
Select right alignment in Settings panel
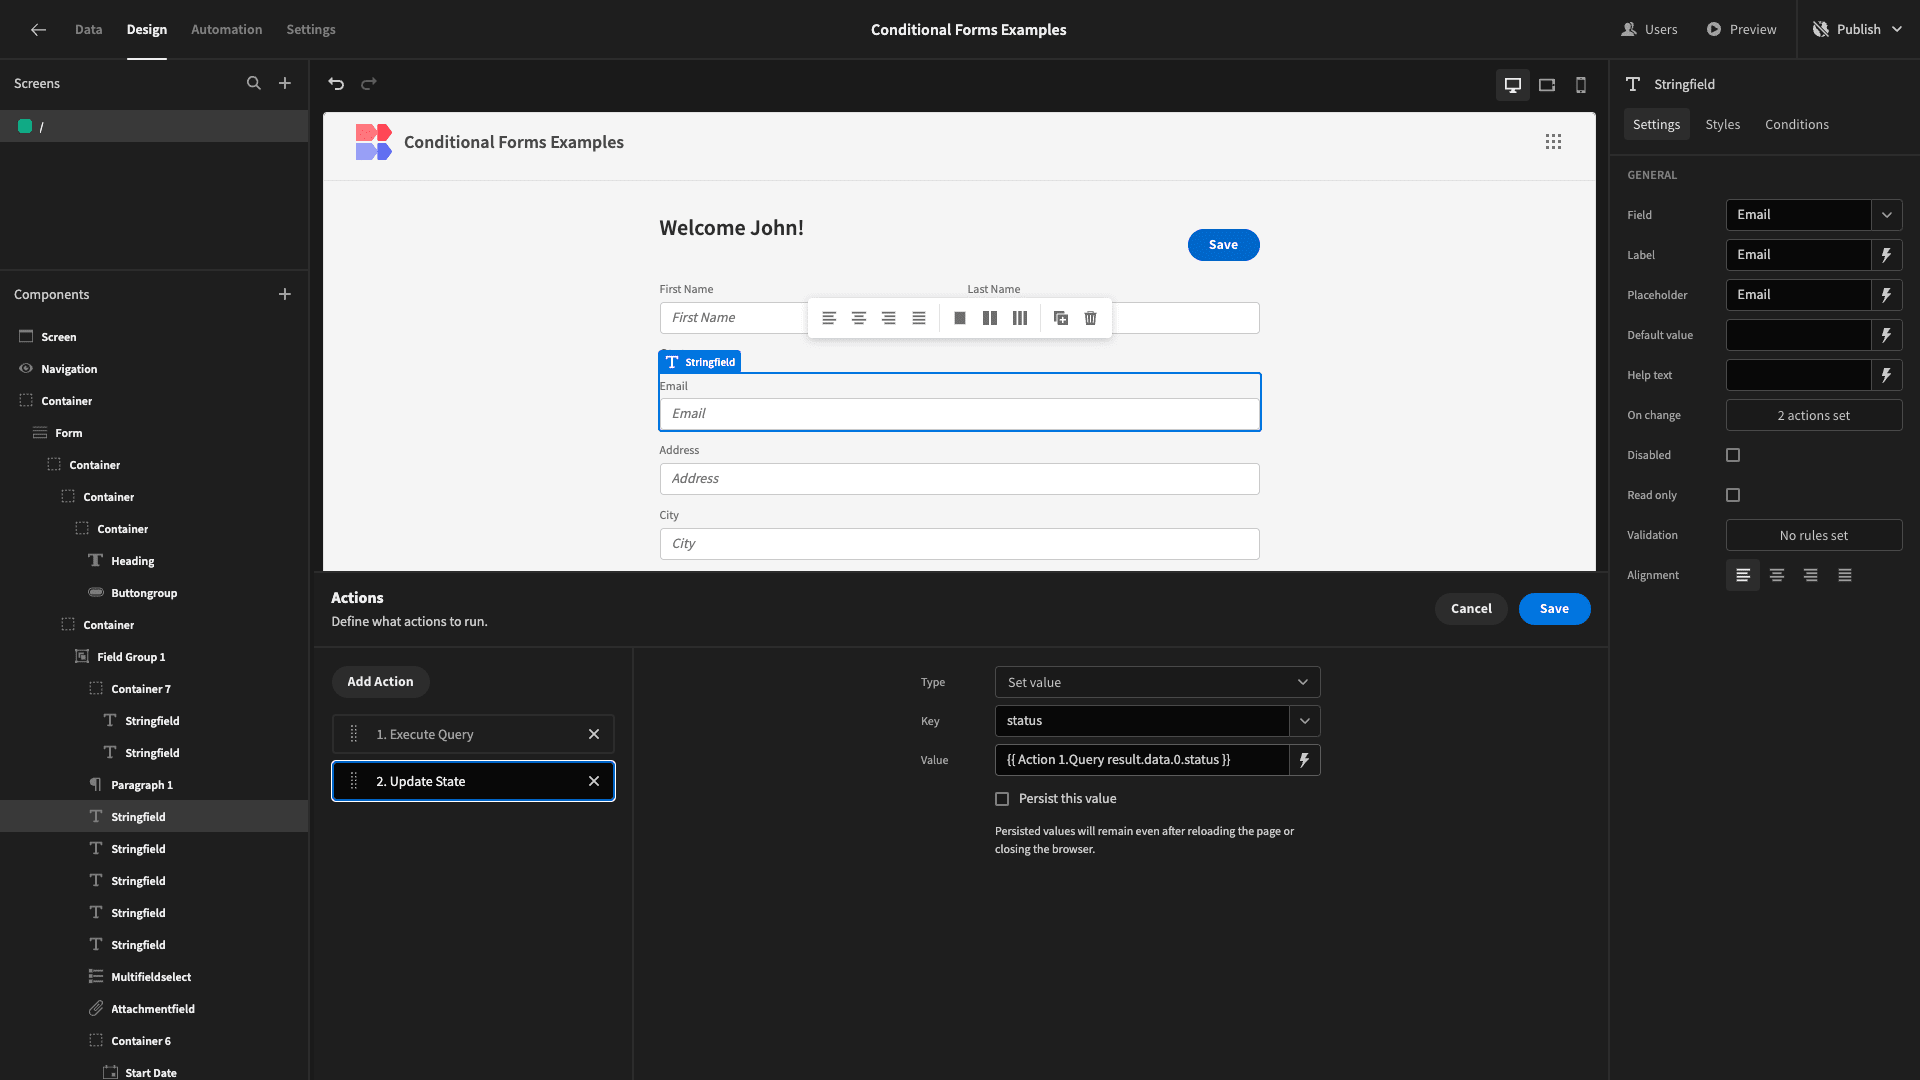coord(1811,575)
